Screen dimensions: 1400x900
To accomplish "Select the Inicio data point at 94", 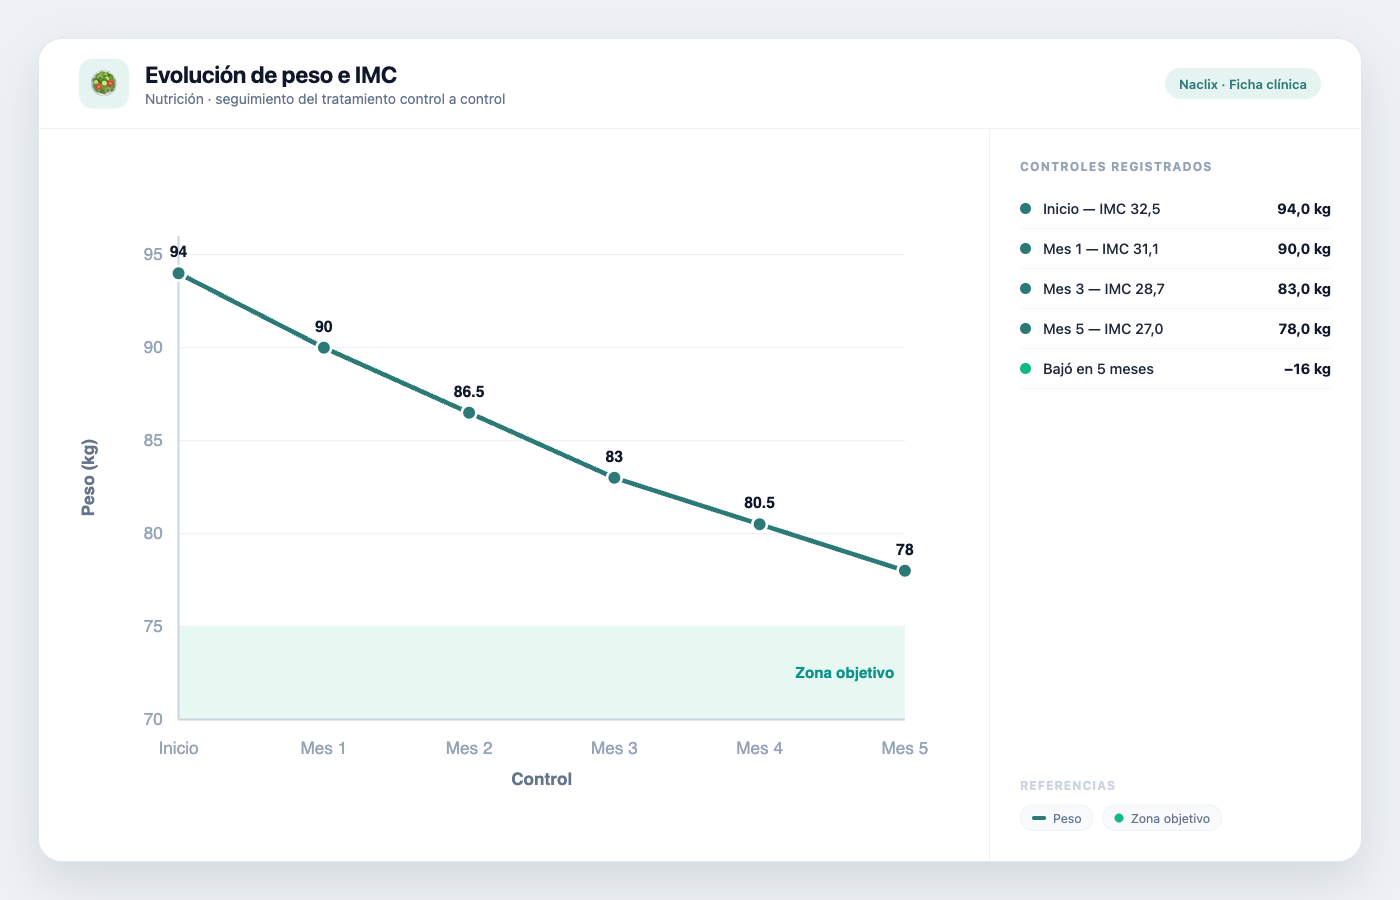I will [178, 273].
